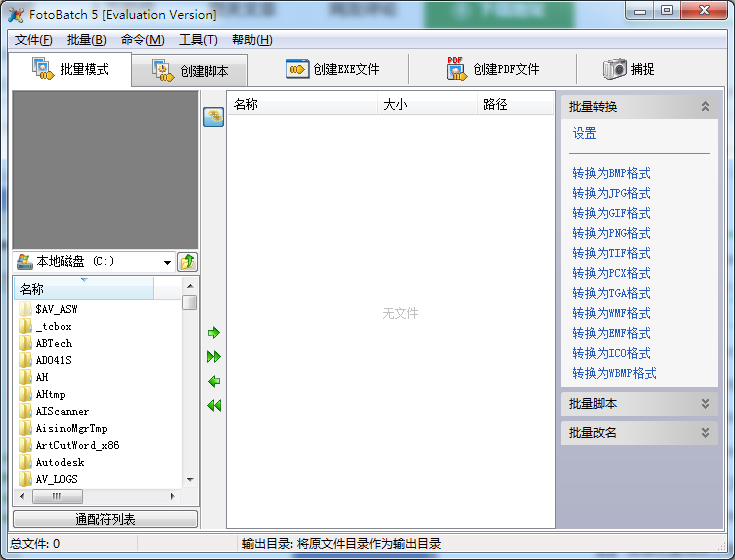Expand the 批量脚本 panel
This screenshot has width=735, height=560.
pyautogui.click(x=705, y=403)
